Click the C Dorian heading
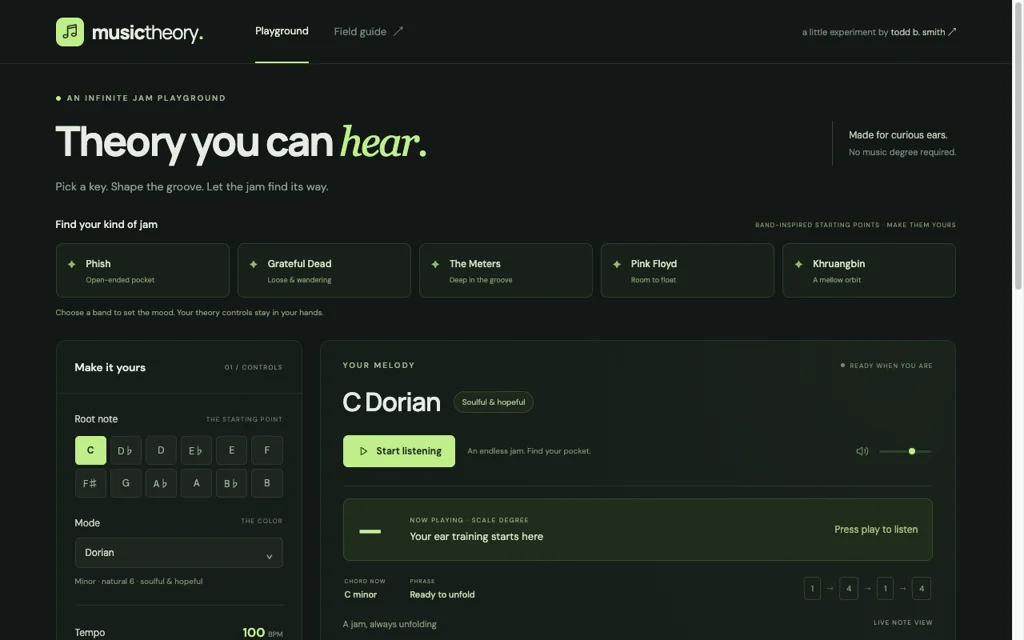The width and height of the screenshot is (1024, 640). click(x=391, y=402)
